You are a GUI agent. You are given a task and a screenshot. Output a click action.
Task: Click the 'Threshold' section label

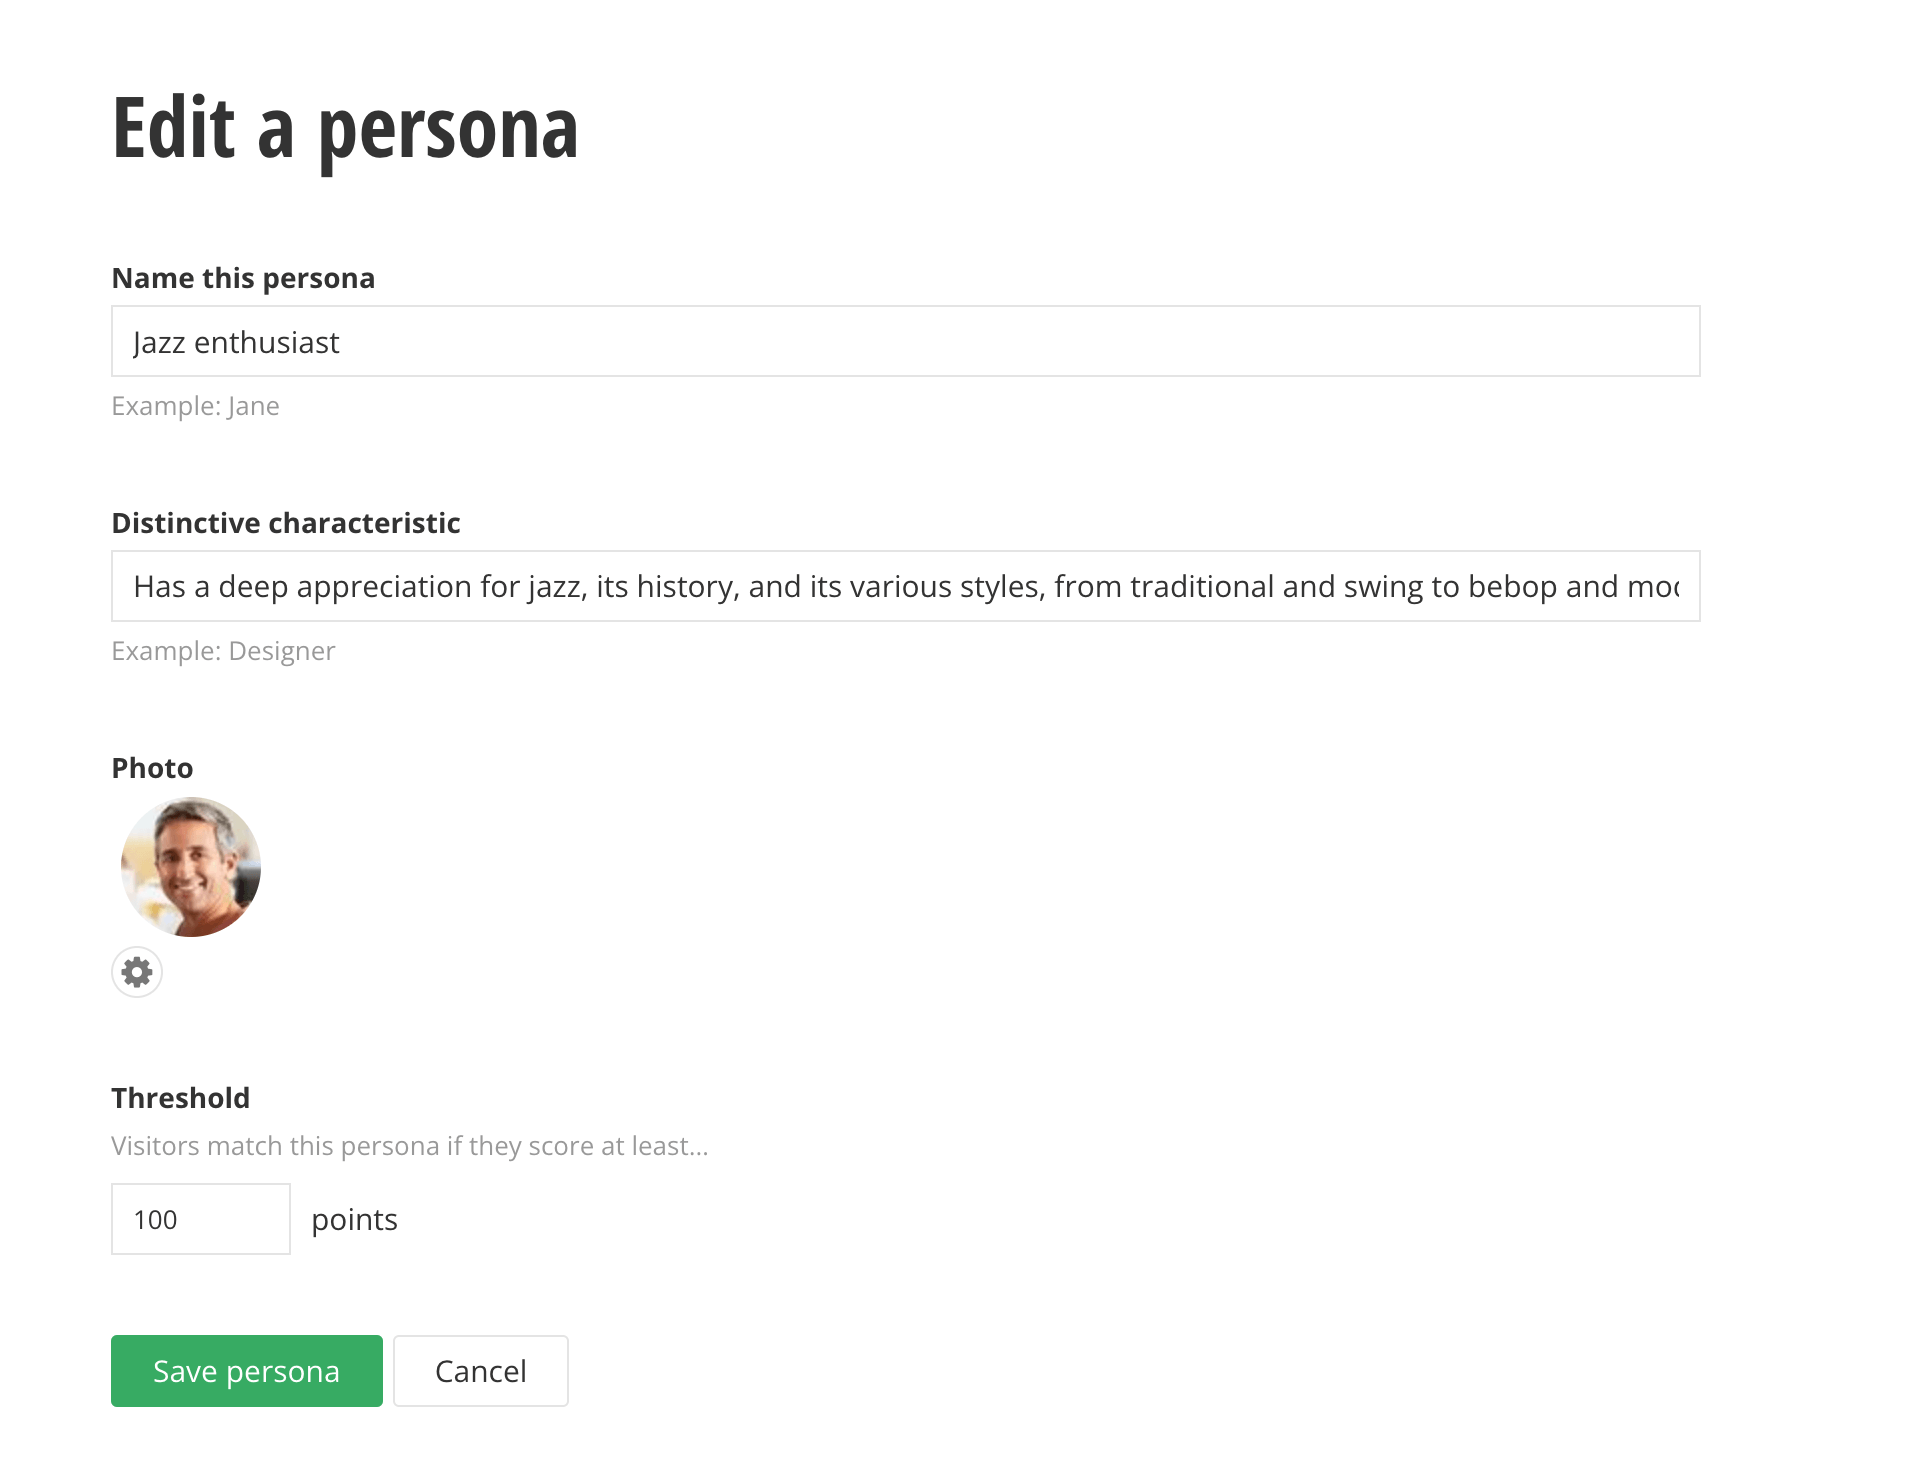click(x=181, y=1098)
